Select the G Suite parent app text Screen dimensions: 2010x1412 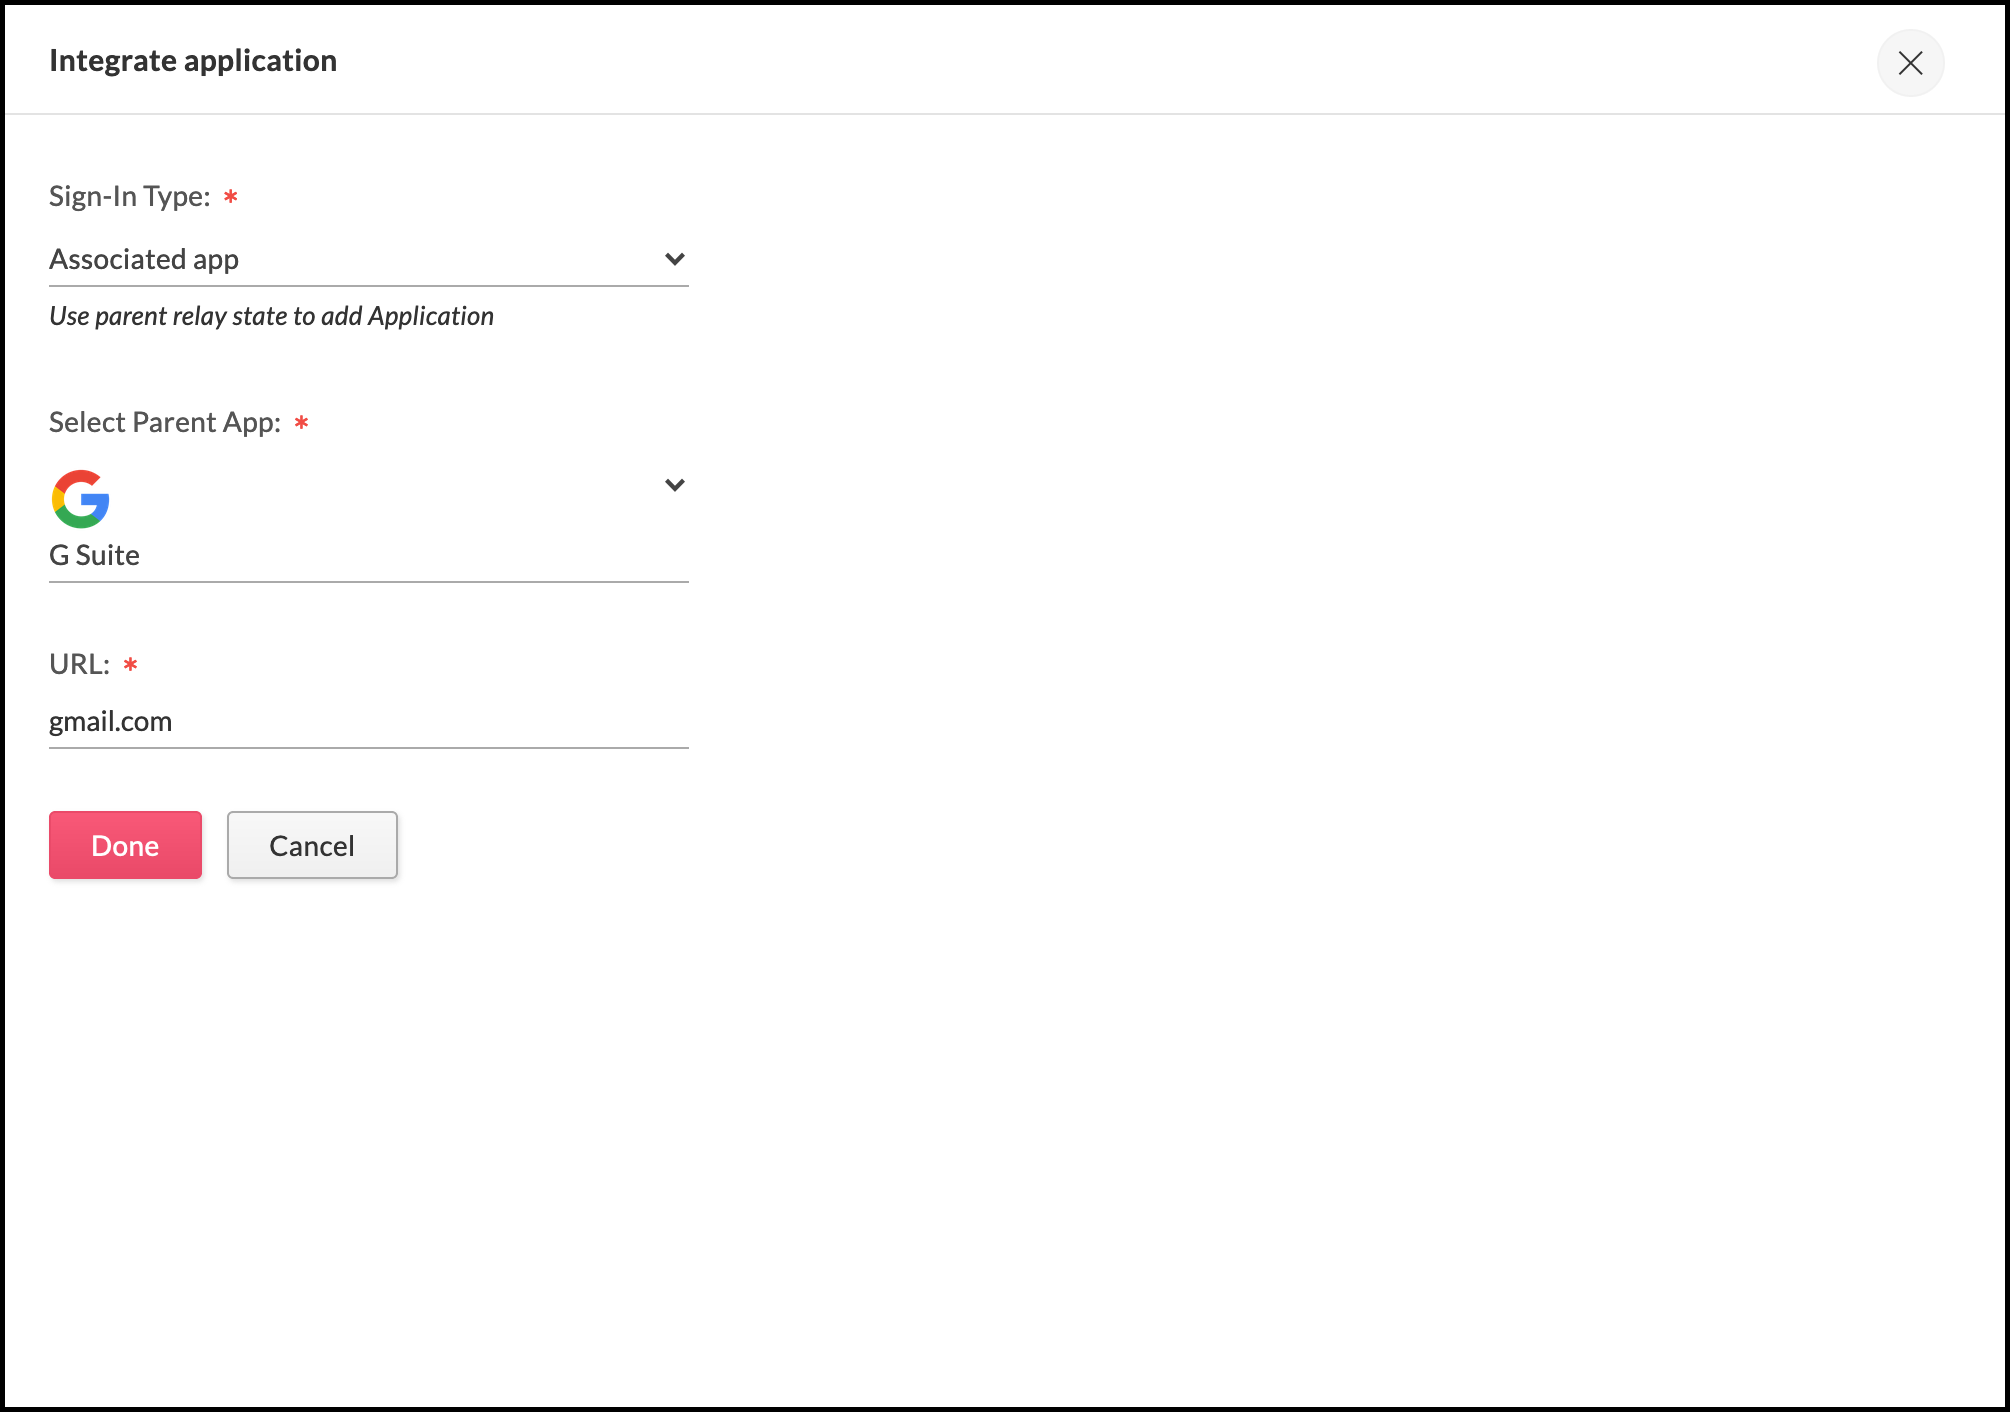(x=95, y=555)
